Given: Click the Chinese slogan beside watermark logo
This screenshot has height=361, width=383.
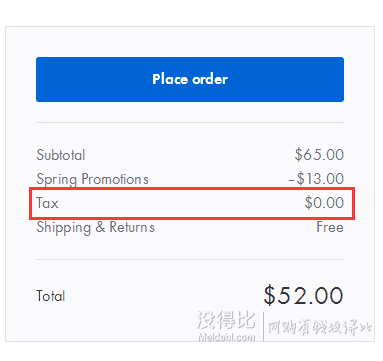Looking at the screenshot, I should pyautogui.click(x=320, y=327).
